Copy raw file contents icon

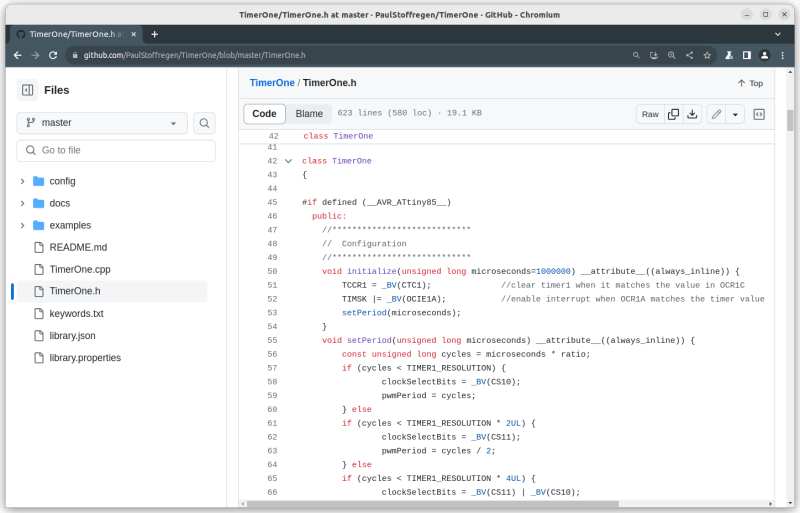[x=673, y=114]
